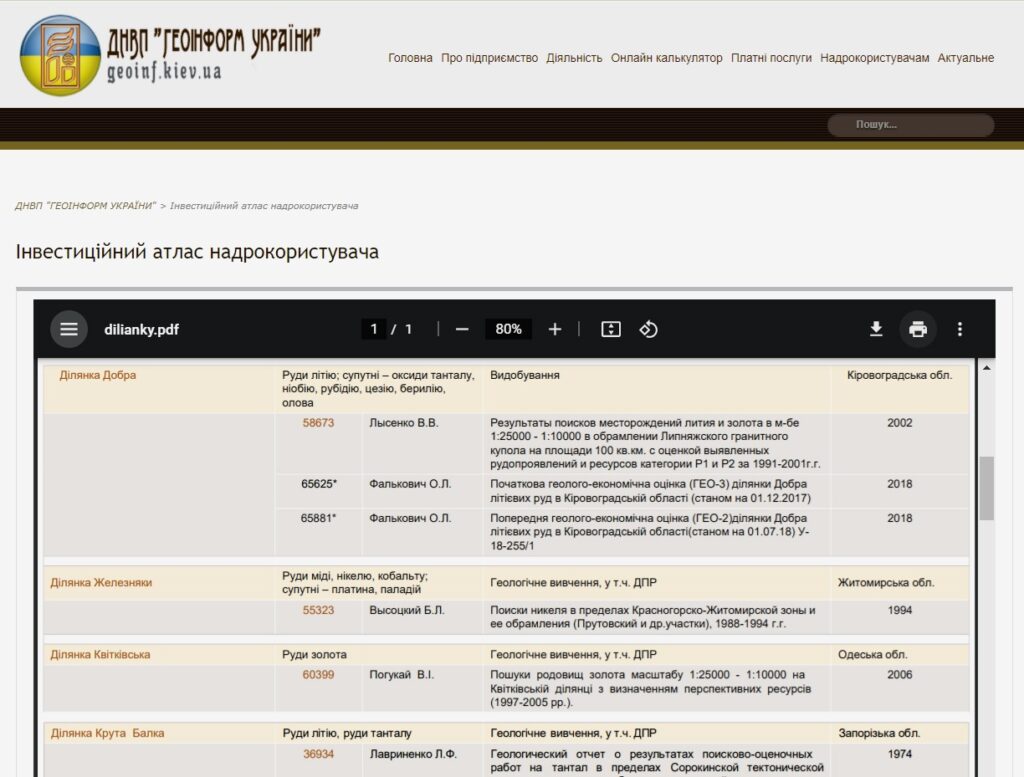The height and width of the screenshot is (777, 1024).
Task: Open report link 58673
Action: coord(318,423)
